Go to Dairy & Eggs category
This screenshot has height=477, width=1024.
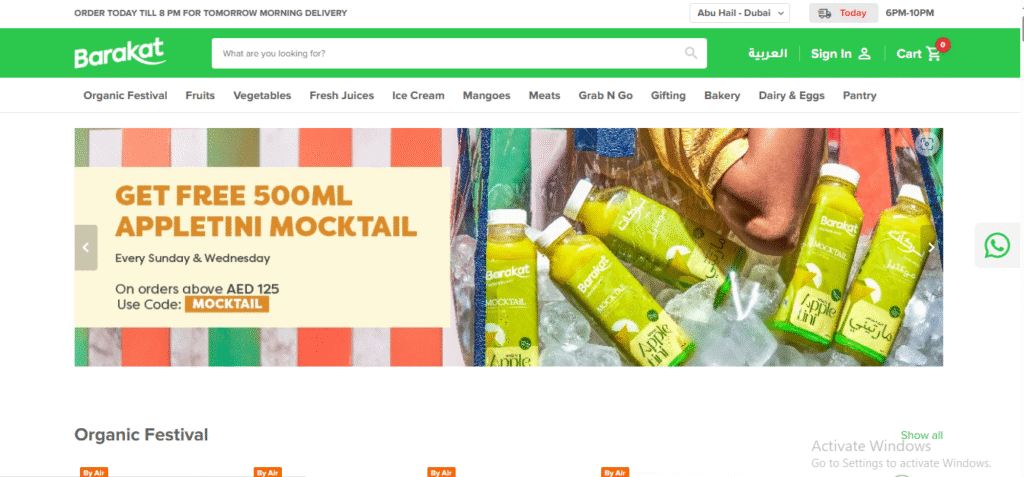pyautogui.click(x=792, y=95)
